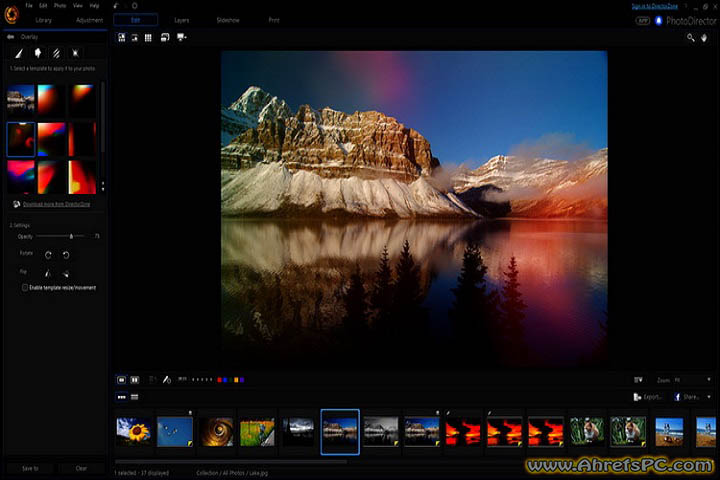This screenshot has width=720, height=480.
Task: Click the circular icon right of the undo arrow
Action: [x=135, y=6]
